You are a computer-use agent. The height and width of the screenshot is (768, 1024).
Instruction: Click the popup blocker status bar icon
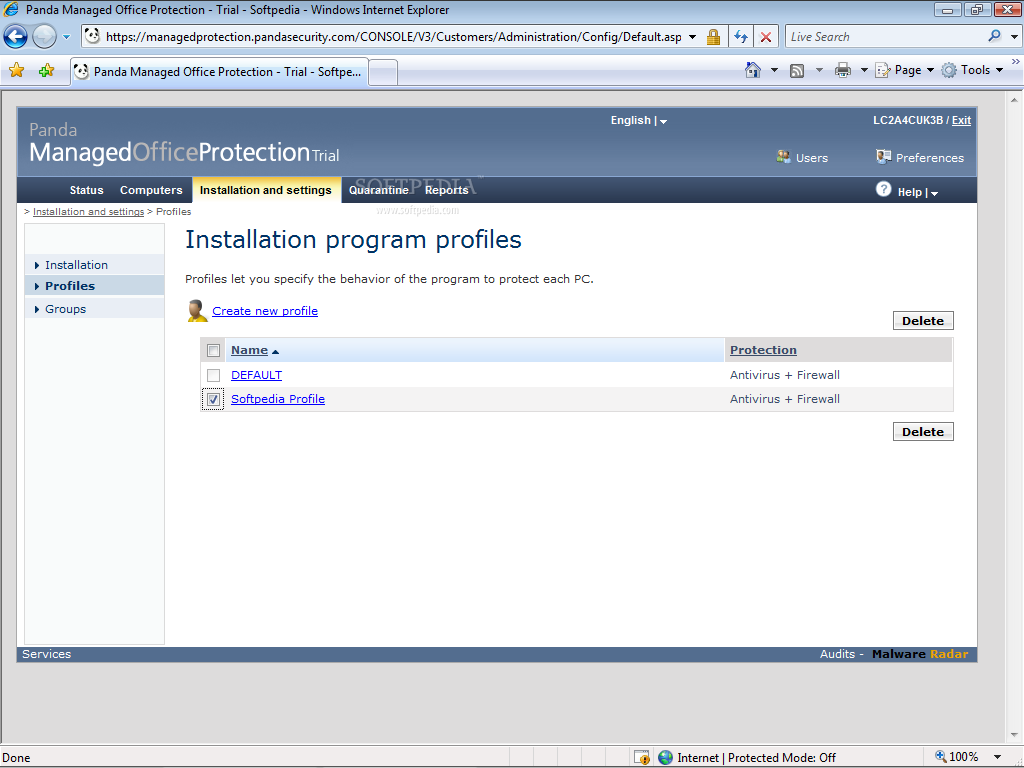click(x=642, y=757)
